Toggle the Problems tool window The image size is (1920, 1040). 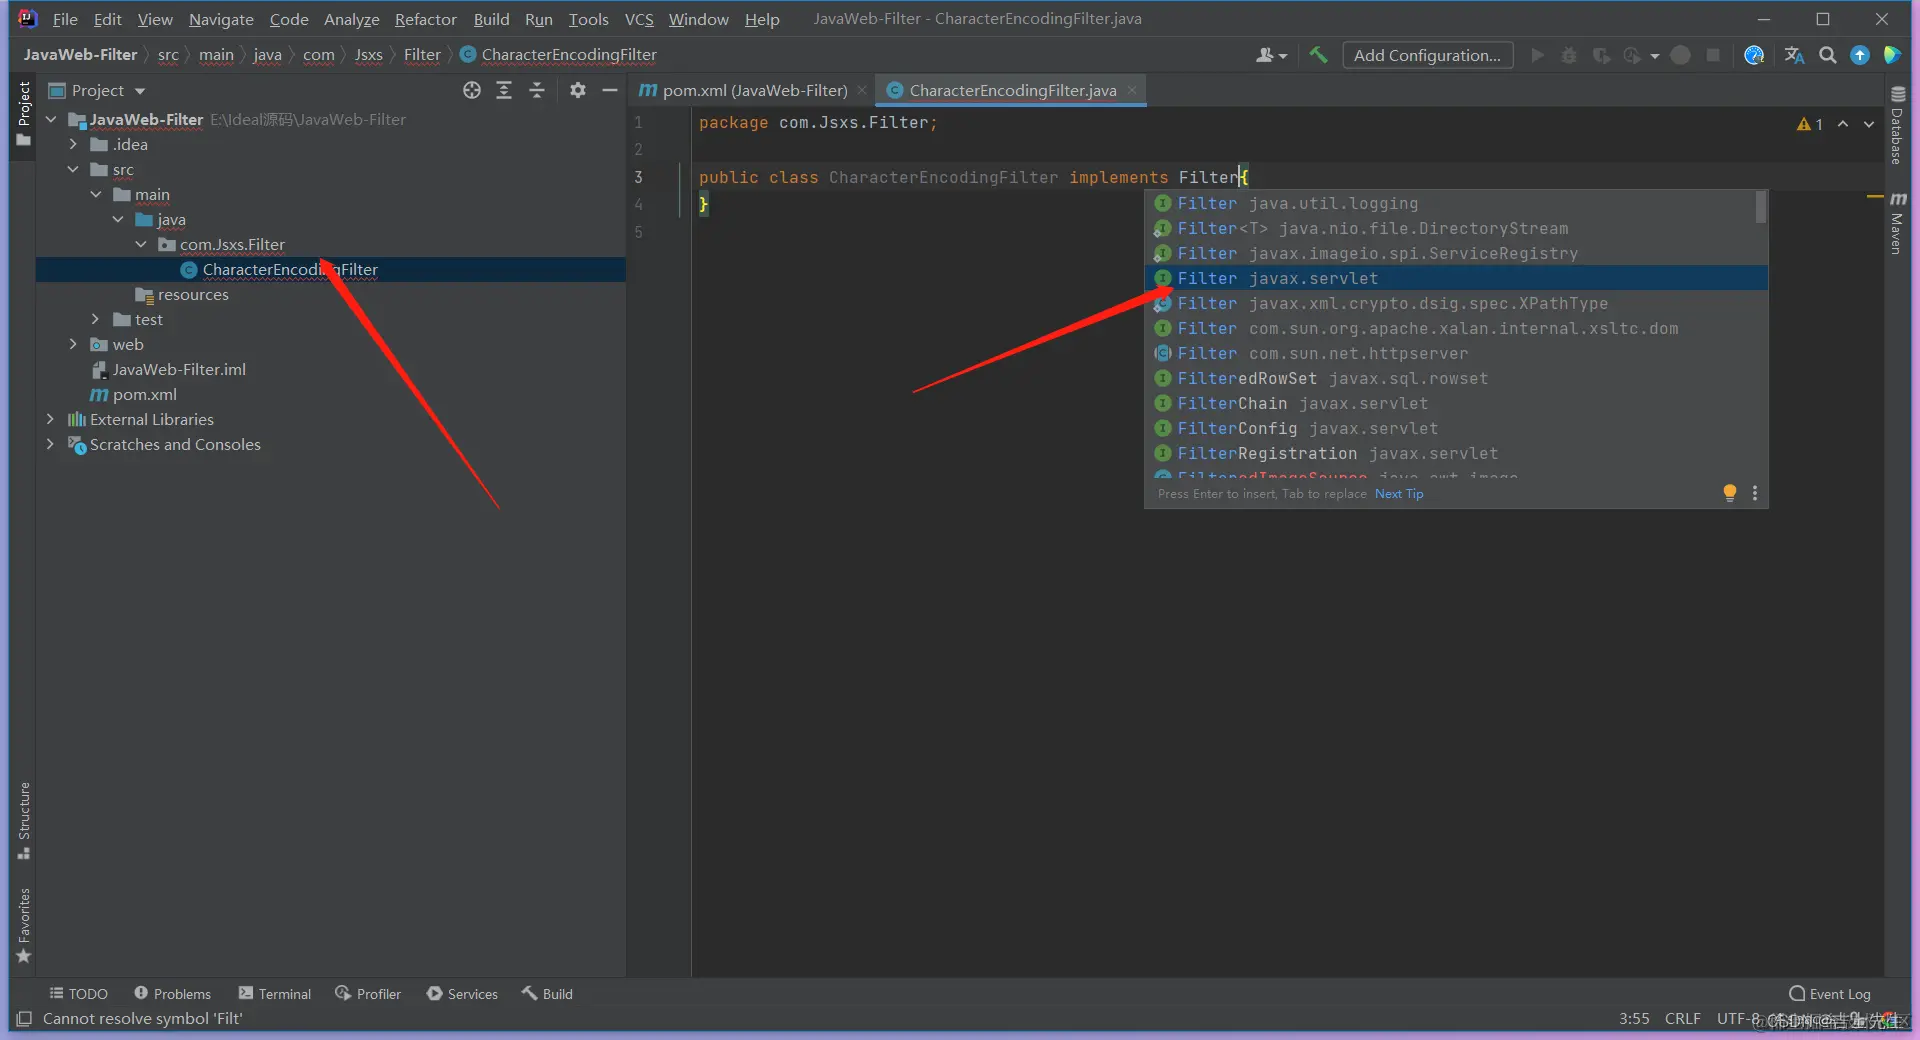[173, 994]
